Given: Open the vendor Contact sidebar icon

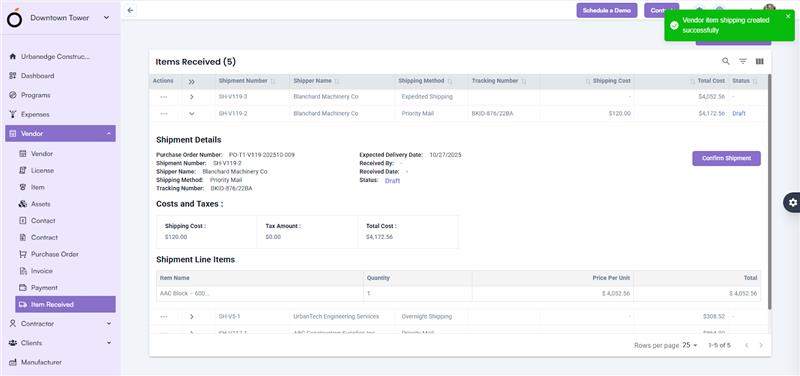Looking at the screenshot, I should click(22, 221).
